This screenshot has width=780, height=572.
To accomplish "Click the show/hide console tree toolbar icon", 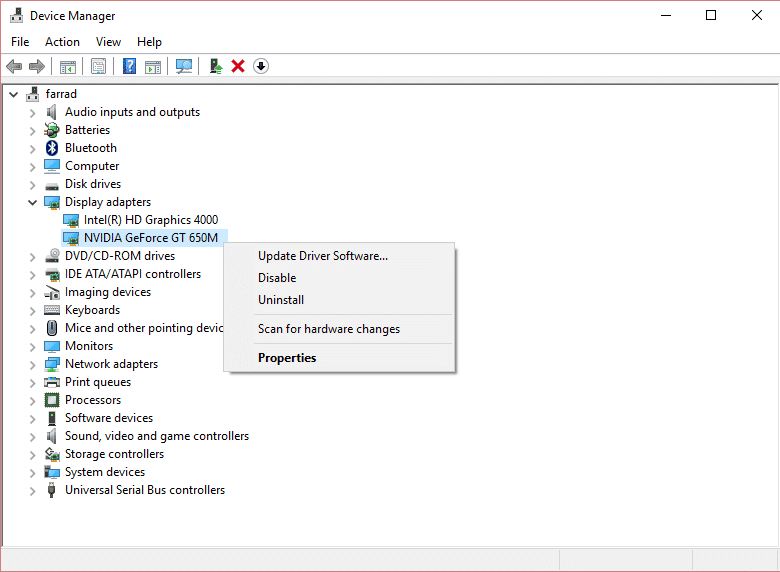I will (68, 66).
